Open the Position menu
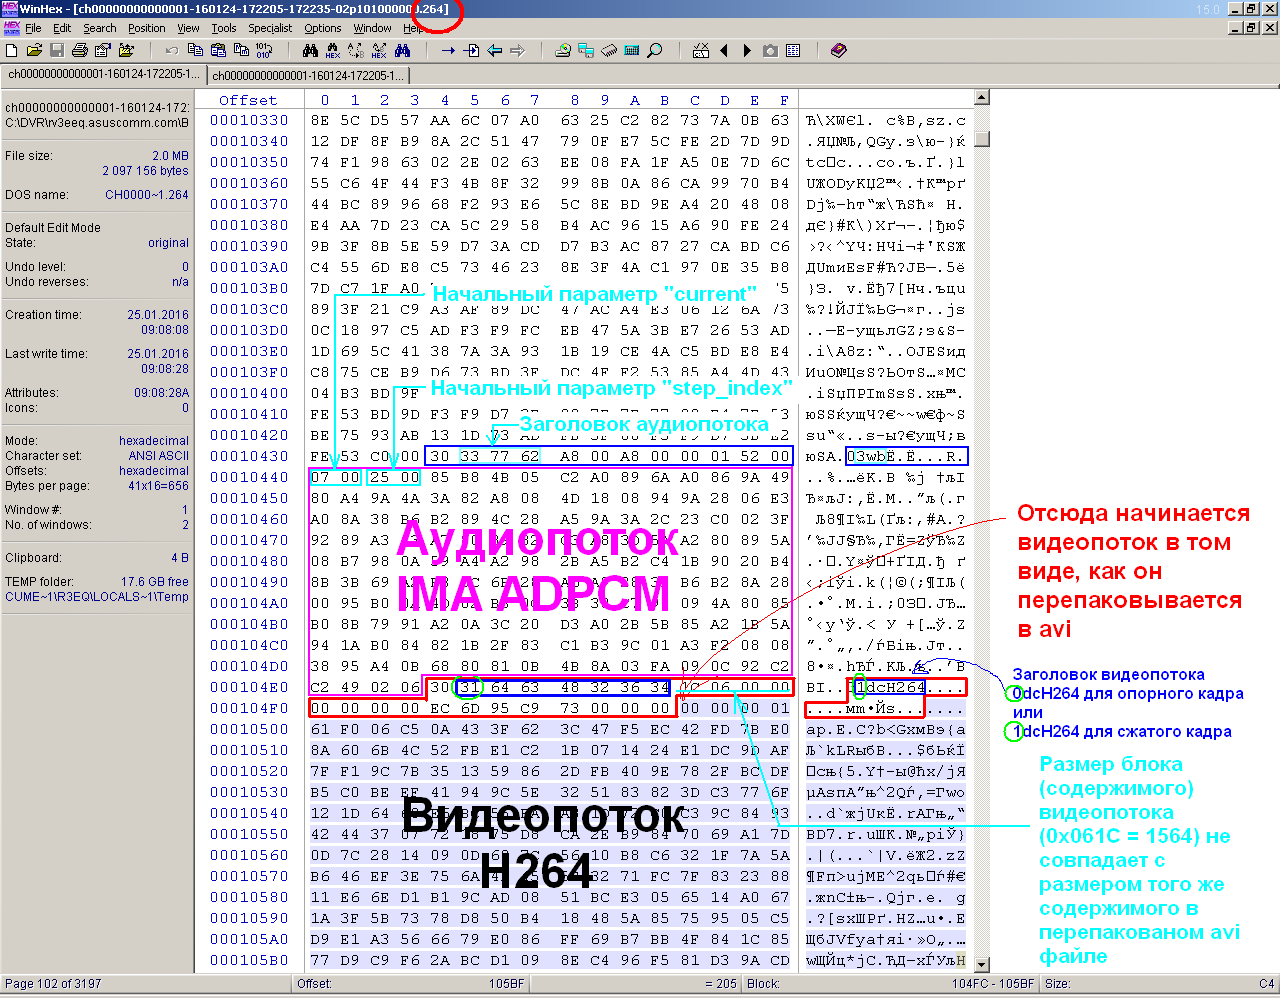This screenshot has height=998, width=1280. coord(146,28)
